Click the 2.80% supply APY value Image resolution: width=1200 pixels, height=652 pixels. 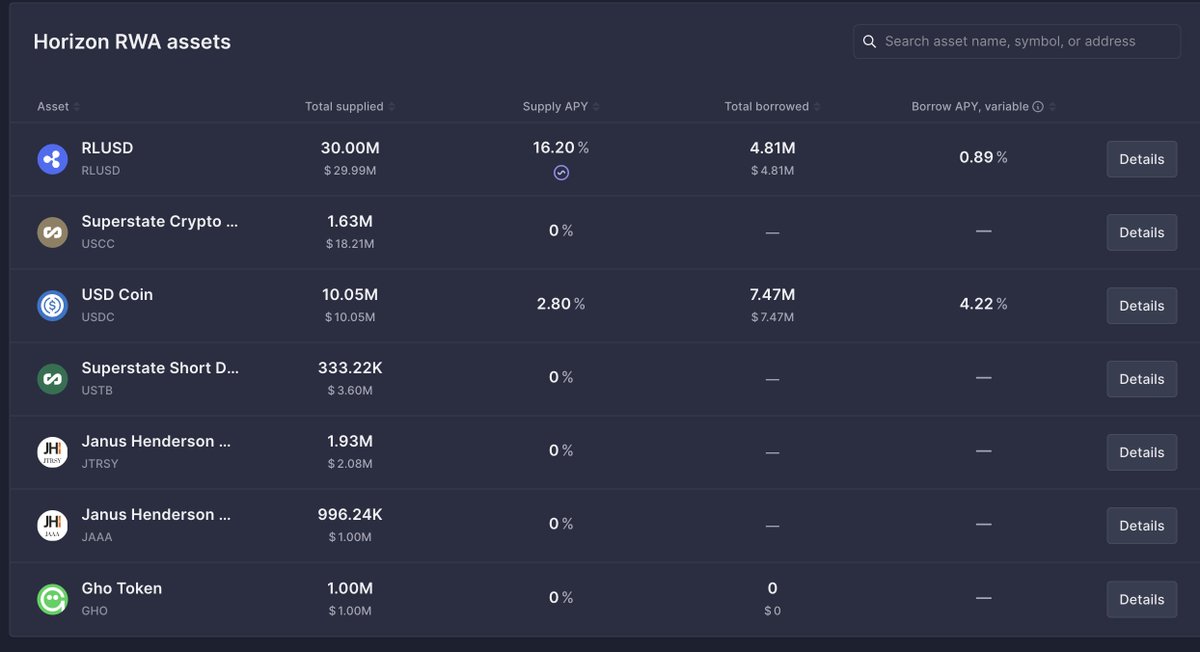coord(561,304)
